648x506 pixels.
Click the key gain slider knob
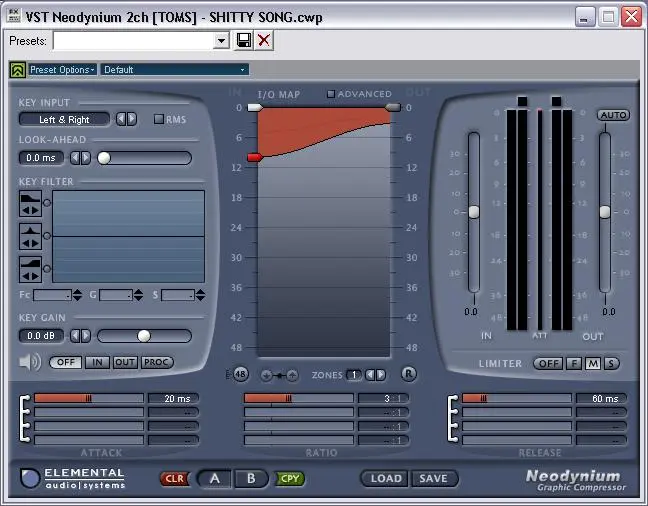click(144, 336)
